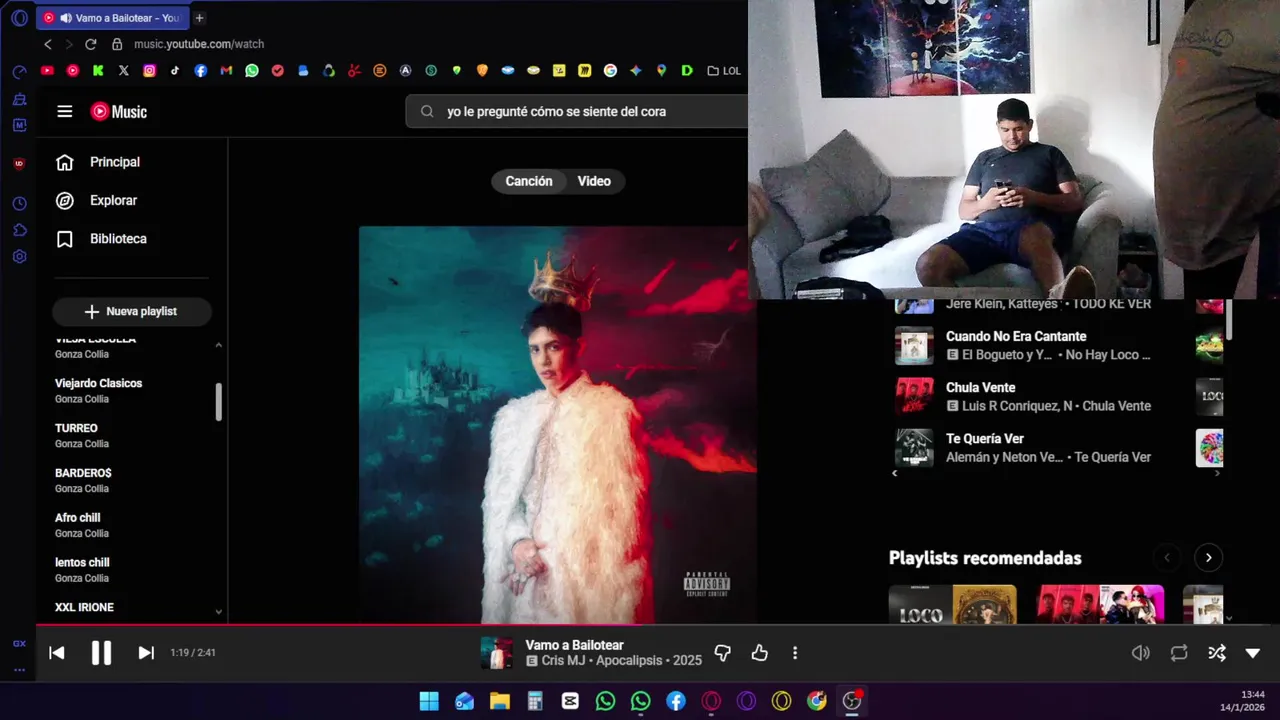Go back in browser history
This screenshot has height=720, width=1280.
point(48,44)
